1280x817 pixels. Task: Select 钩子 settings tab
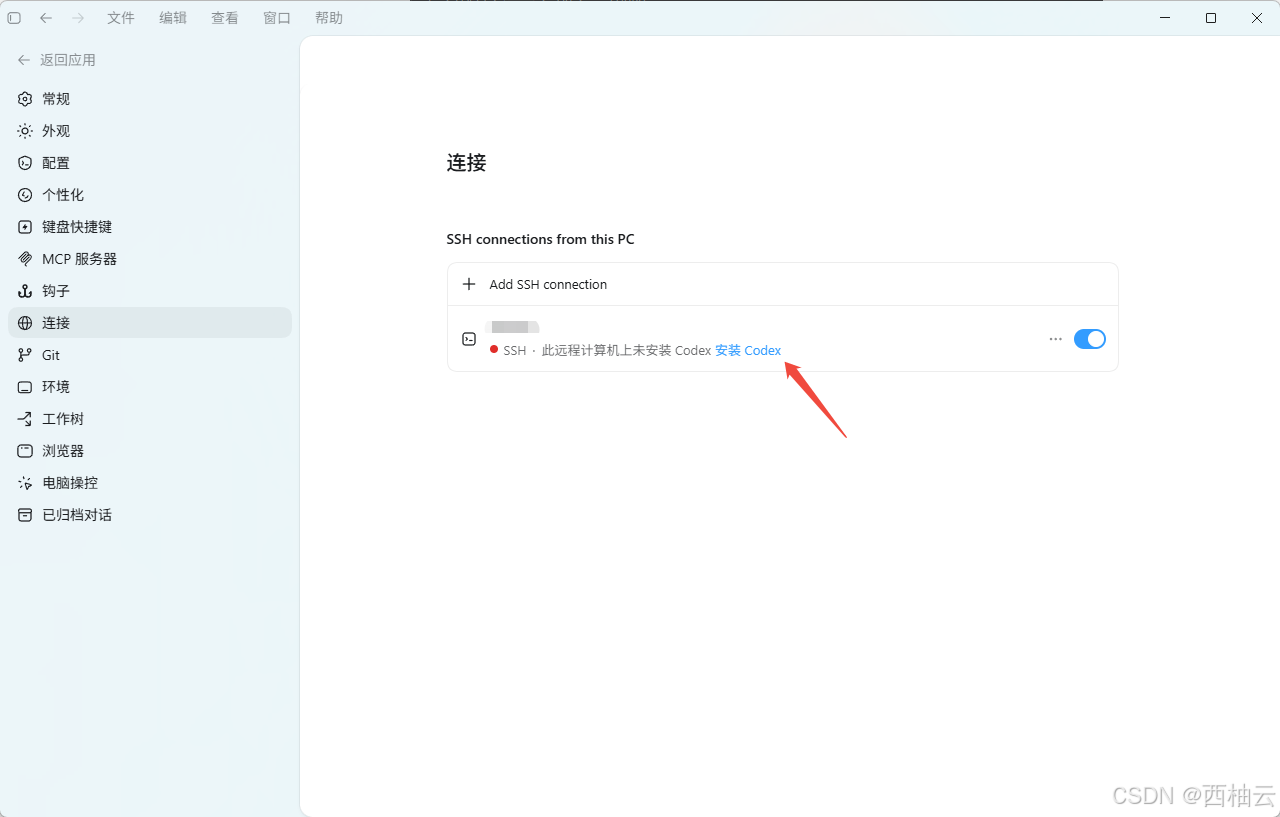(x=150, y=291)
